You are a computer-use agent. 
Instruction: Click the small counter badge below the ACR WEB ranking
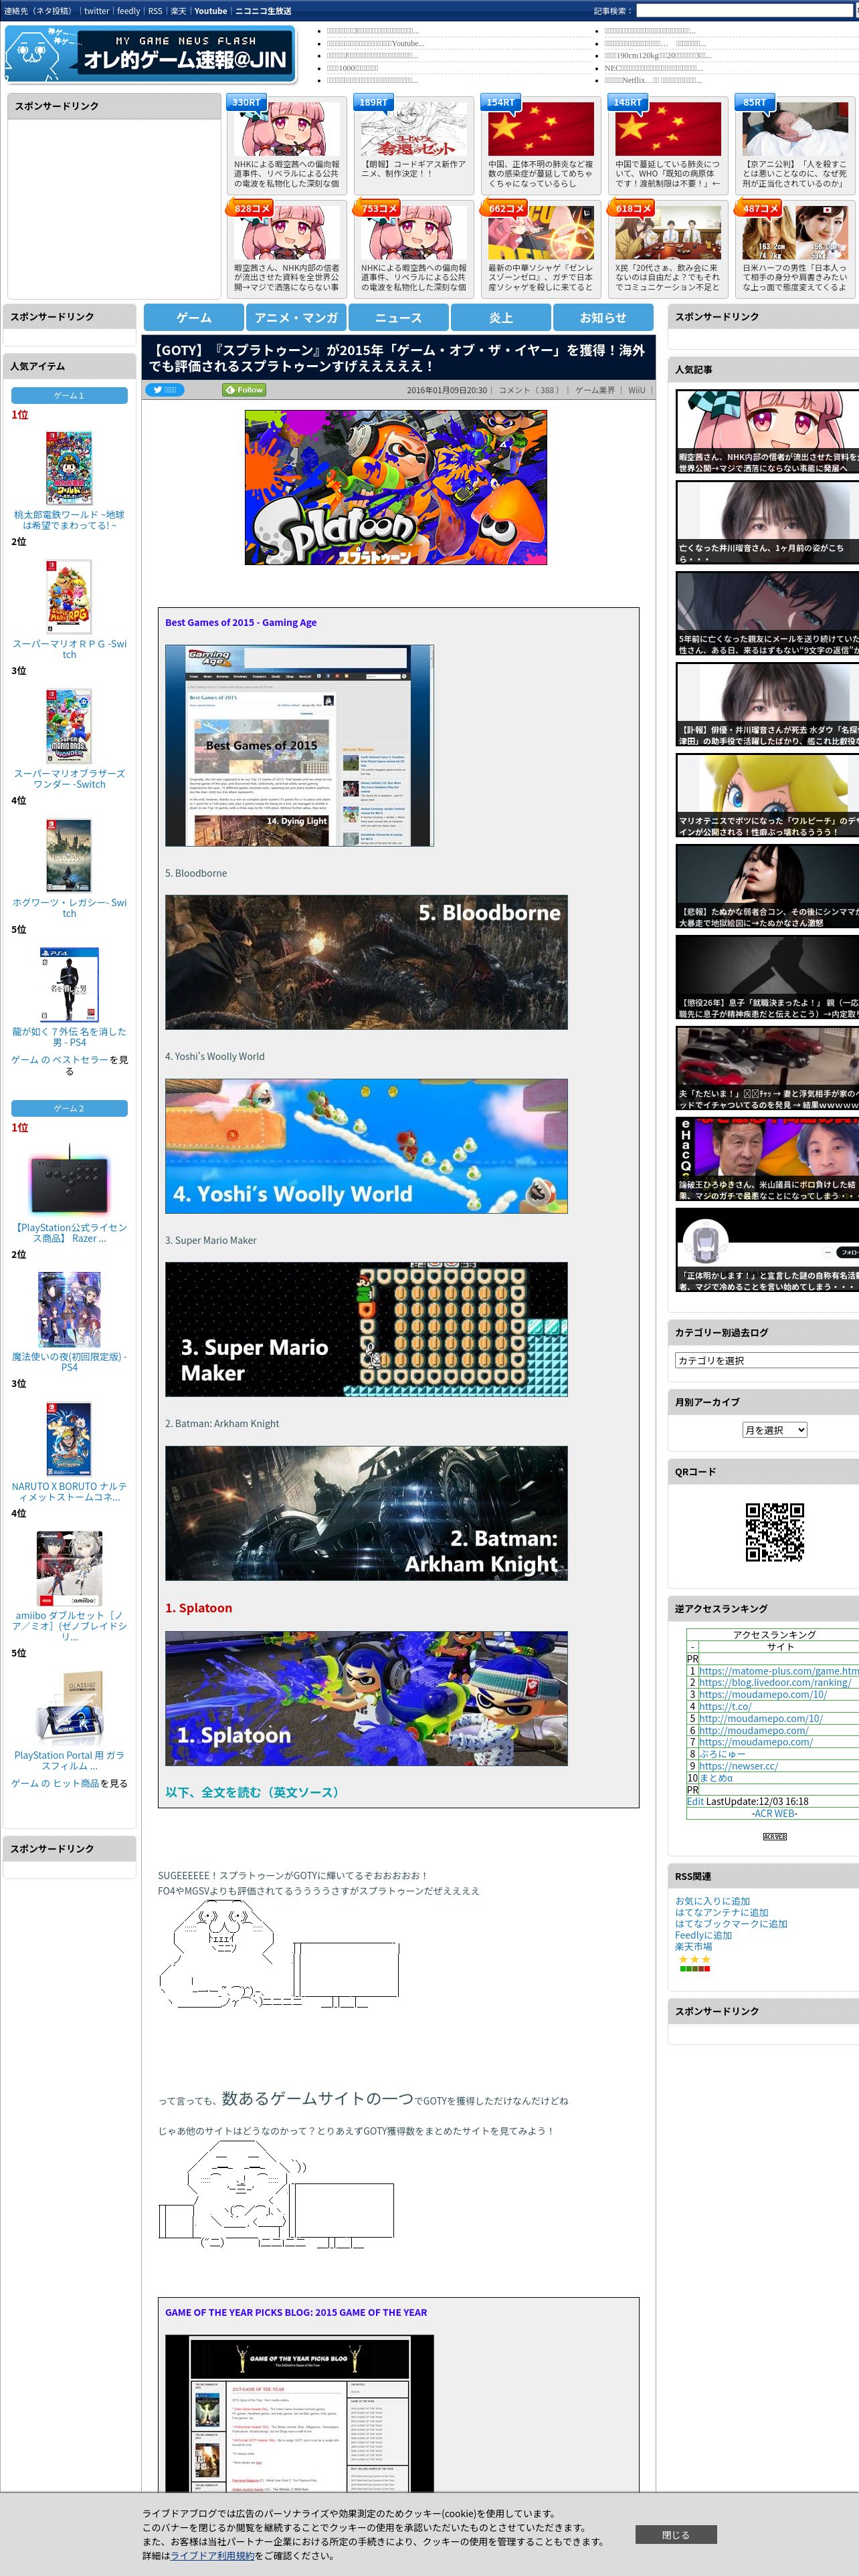775,1836
